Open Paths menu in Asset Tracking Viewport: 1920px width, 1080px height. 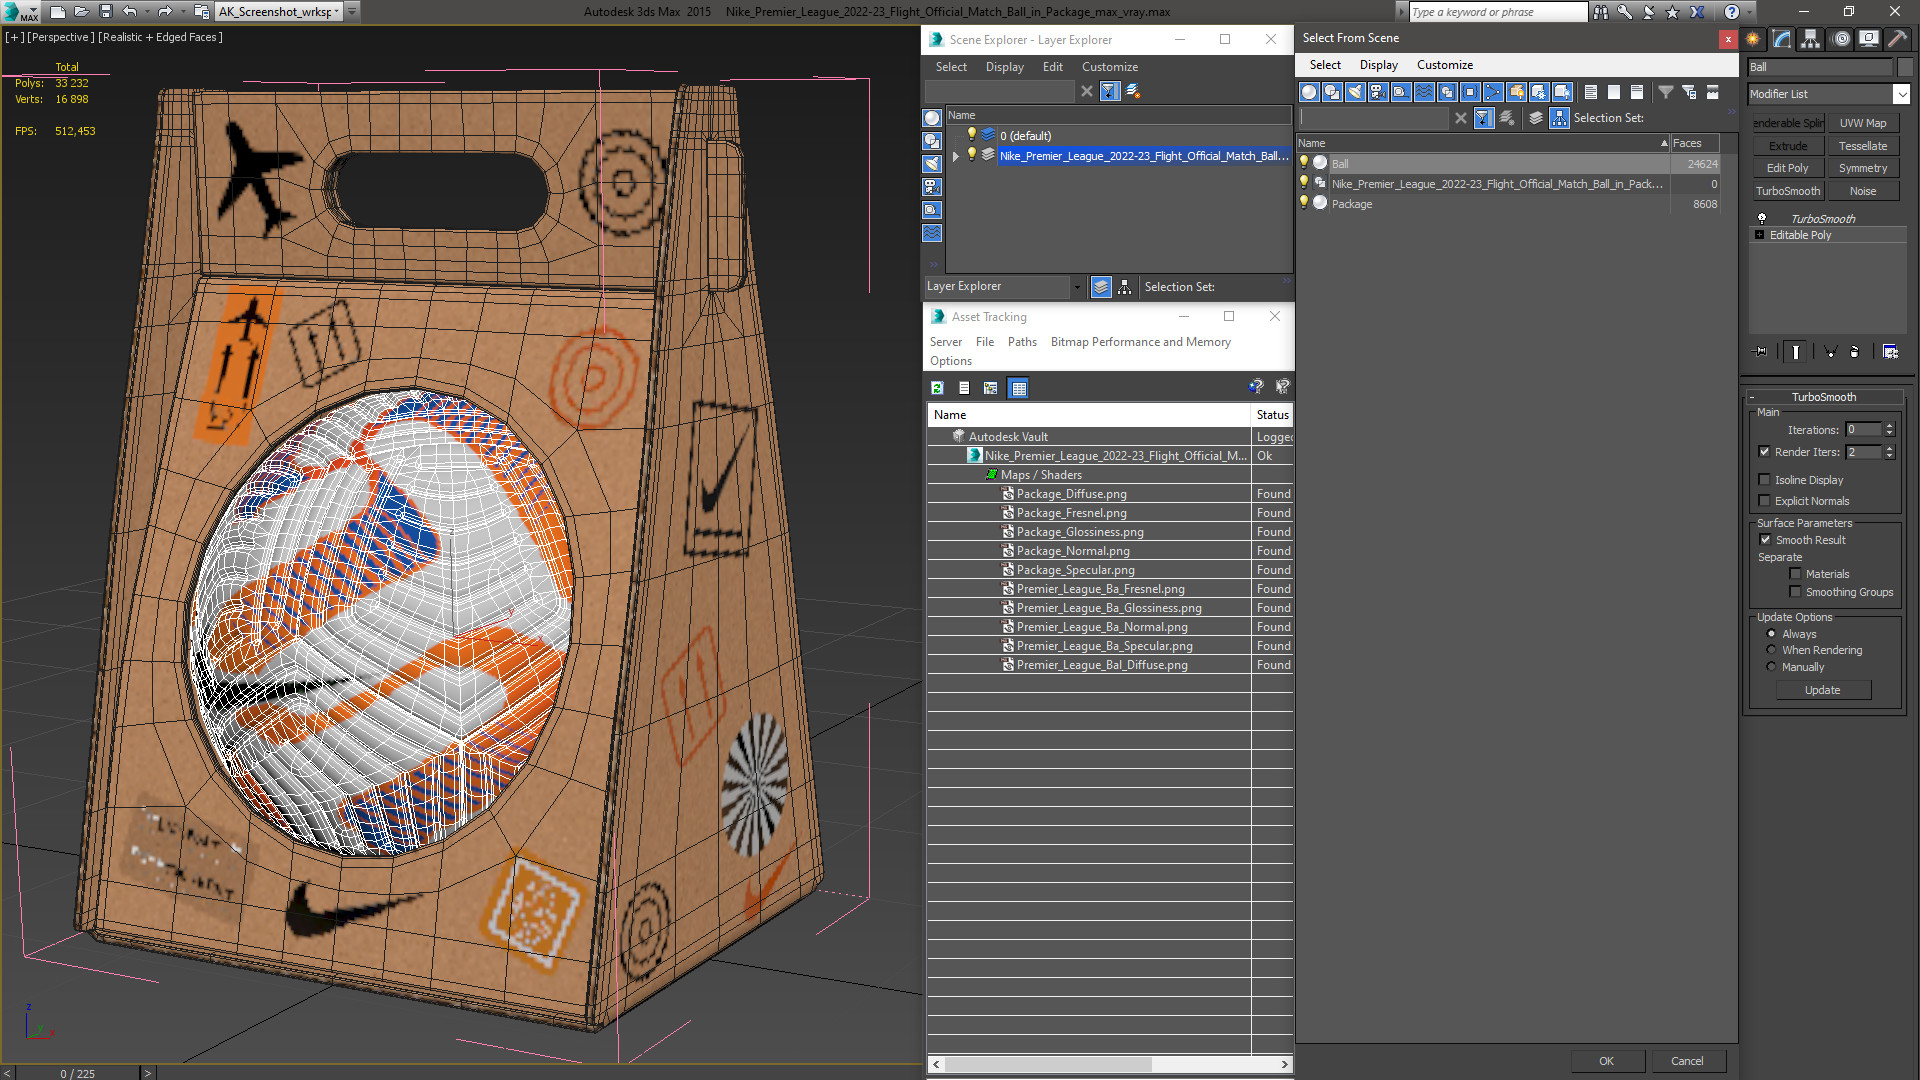pyautogui.click(x=1022, y=342)
